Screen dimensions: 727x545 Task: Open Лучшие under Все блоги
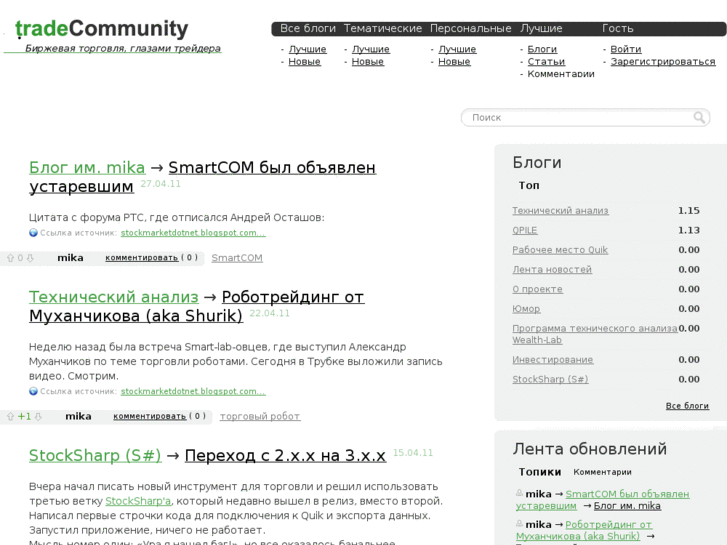coord(307,49)
